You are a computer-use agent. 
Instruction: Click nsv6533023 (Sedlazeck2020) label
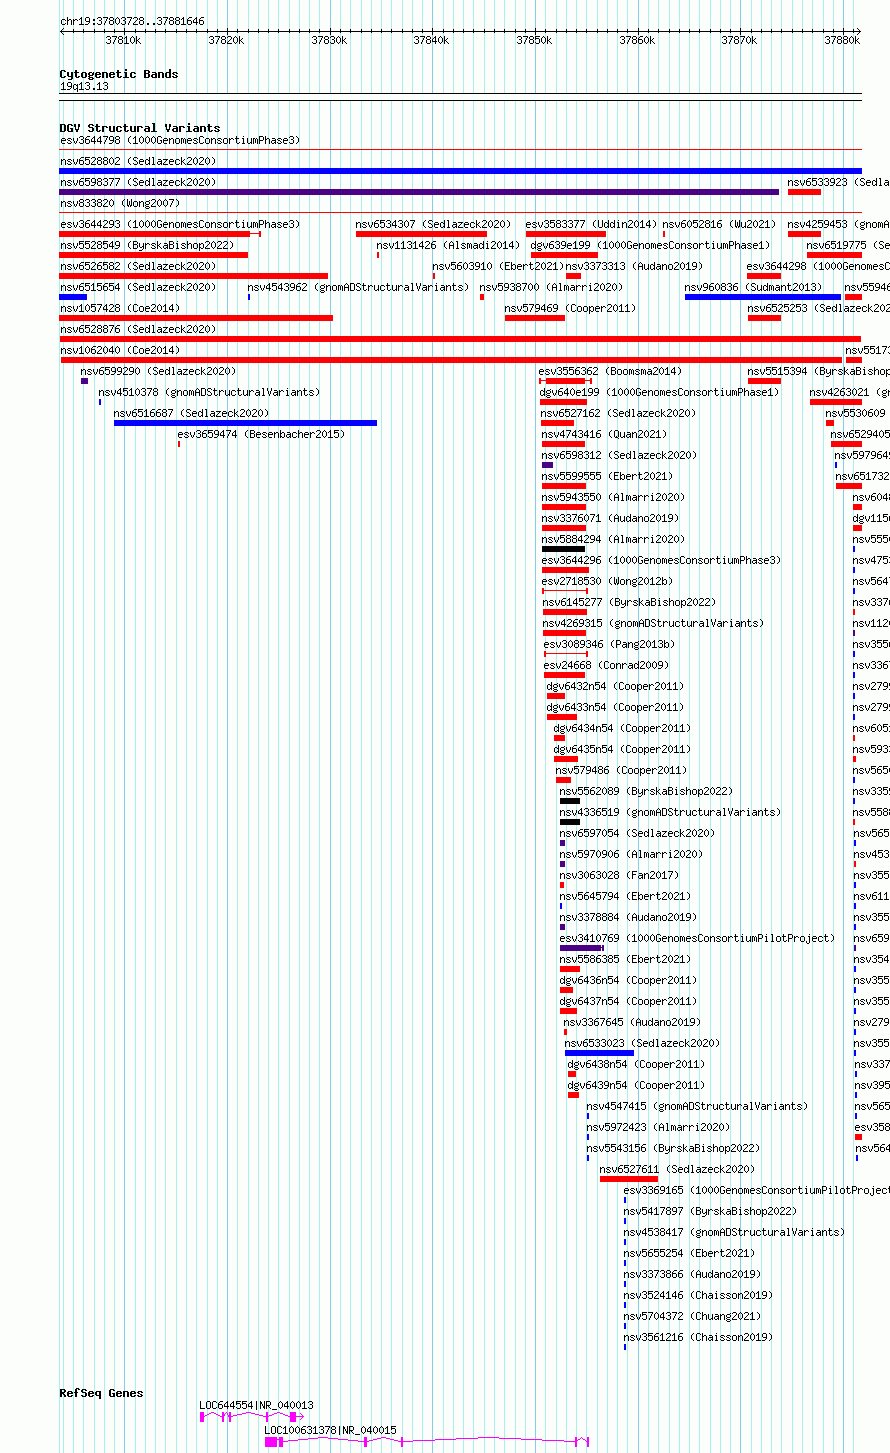point(642,1043)
